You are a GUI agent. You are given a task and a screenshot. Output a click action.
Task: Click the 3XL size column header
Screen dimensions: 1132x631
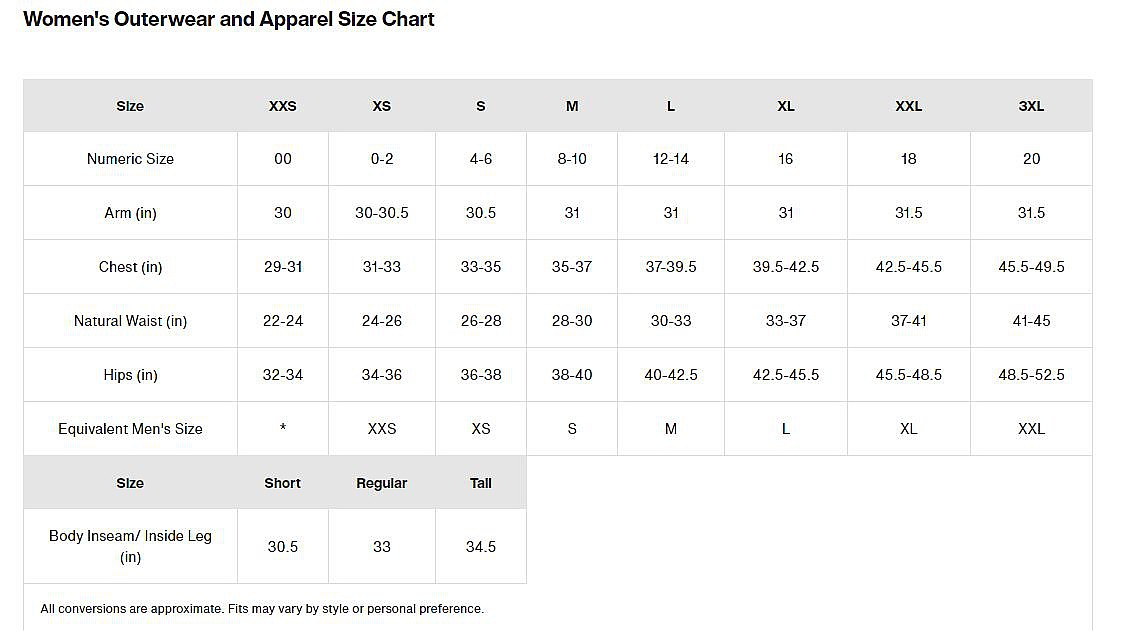(1031, 106)
